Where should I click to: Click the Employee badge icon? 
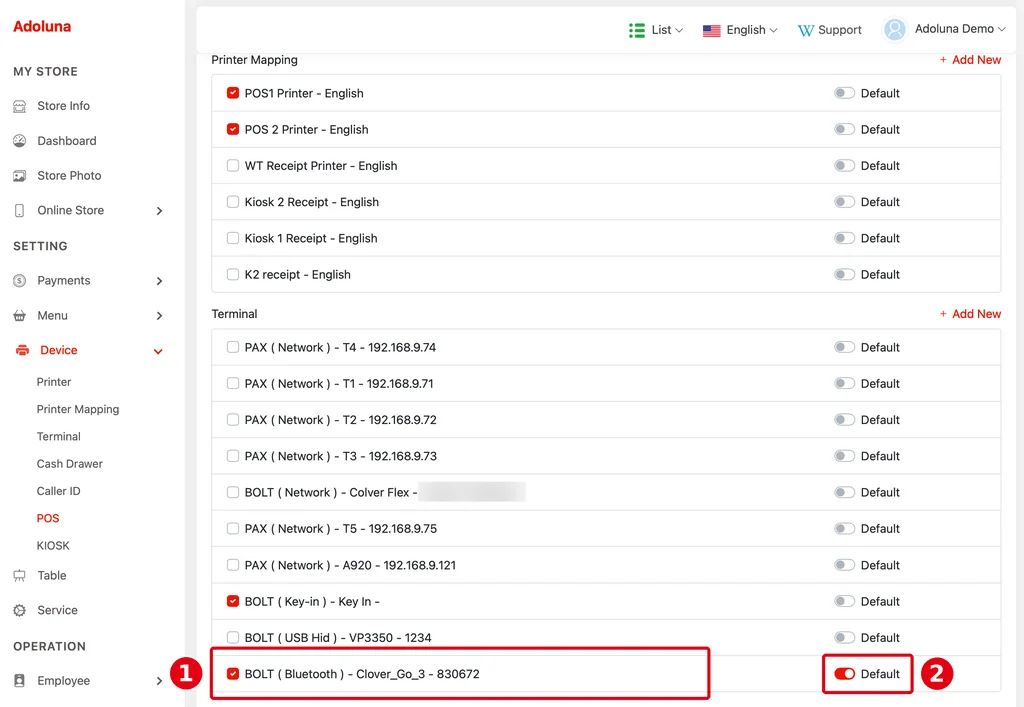20,681
